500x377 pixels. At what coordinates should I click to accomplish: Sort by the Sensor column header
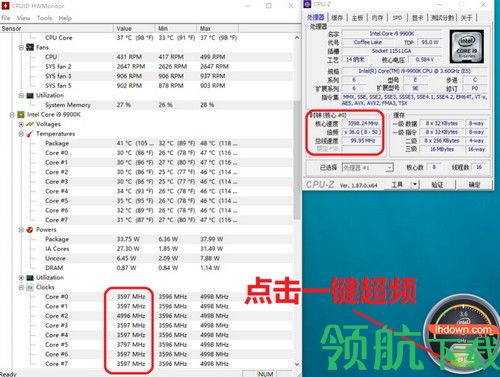tap(57, 29)
